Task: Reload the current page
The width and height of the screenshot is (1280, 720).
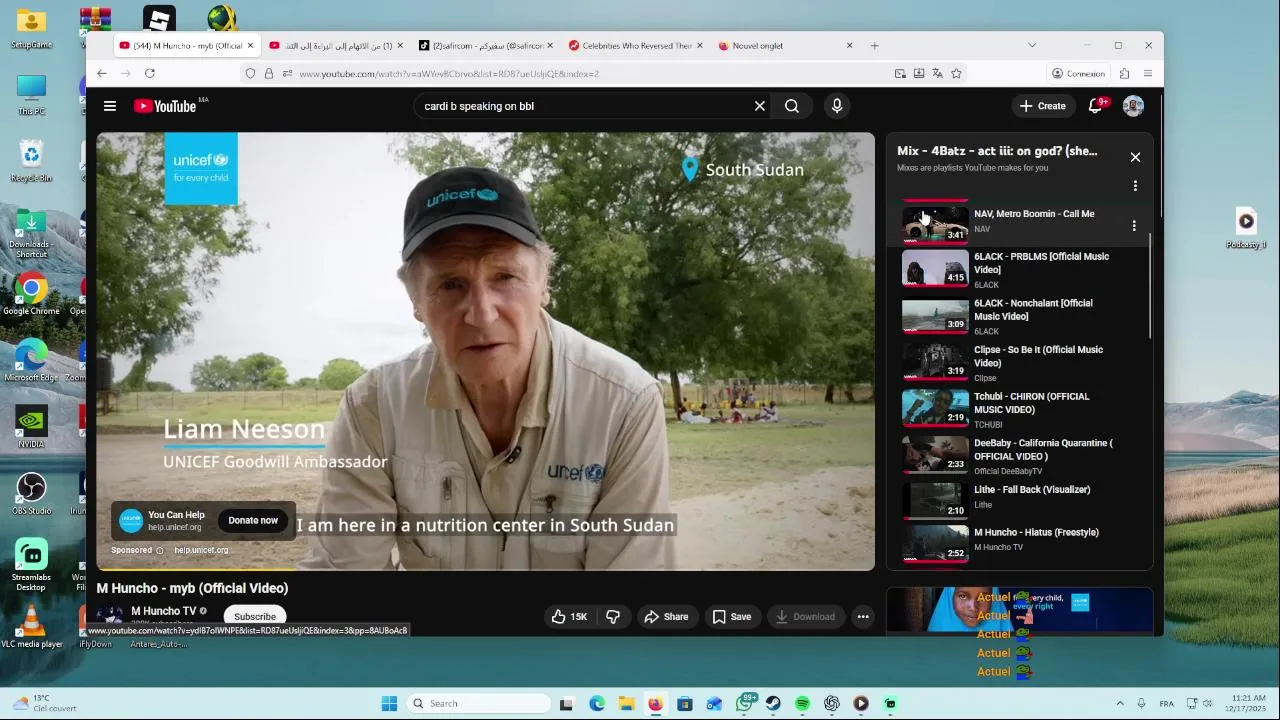Action: coord(150,73)
